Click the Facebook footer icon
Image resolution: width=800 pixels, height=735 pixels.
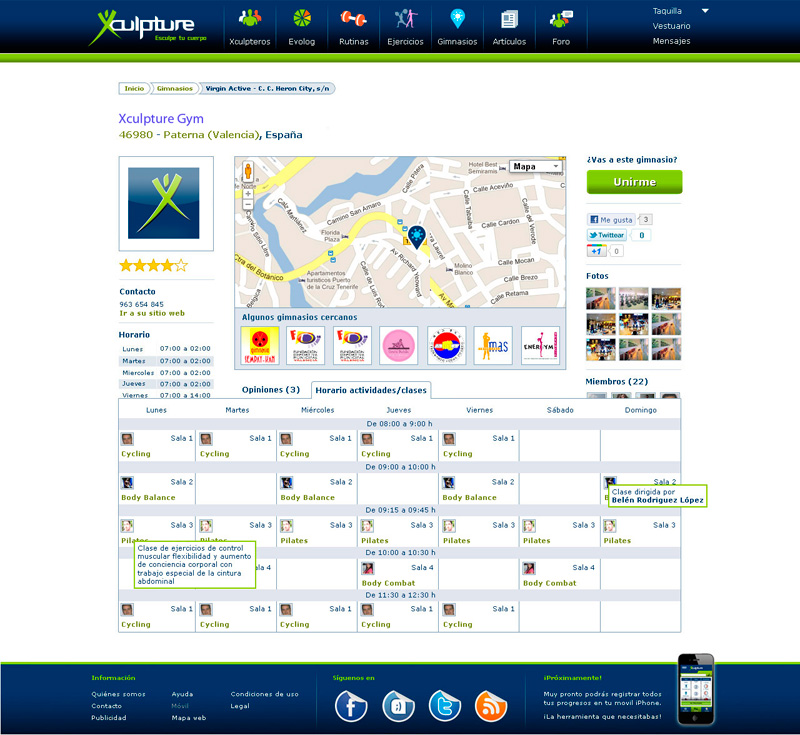[x=351, y=706]
